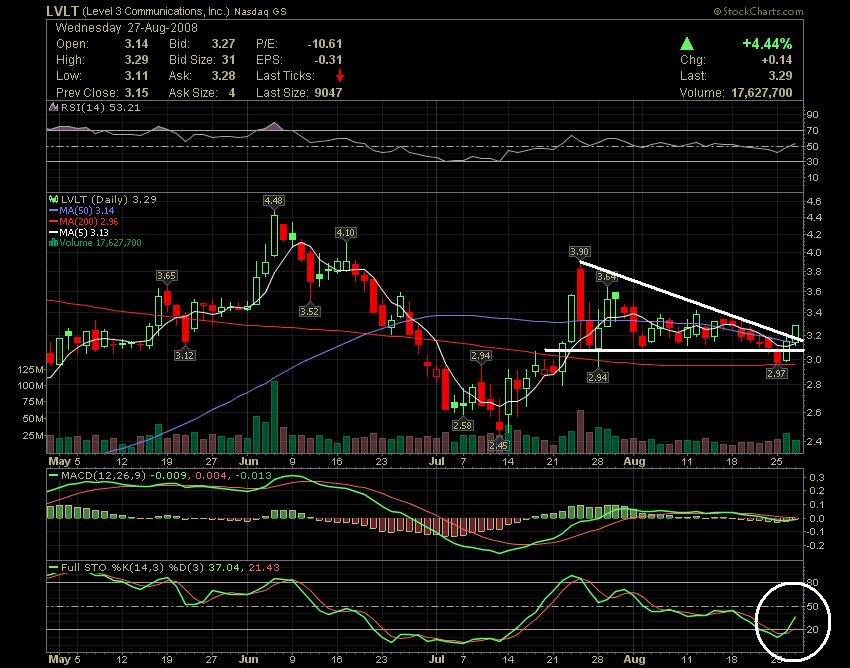Click the Last Size value 9047
Image resolution: width=850 pixels, height=668 pixels.
(328, 93)
